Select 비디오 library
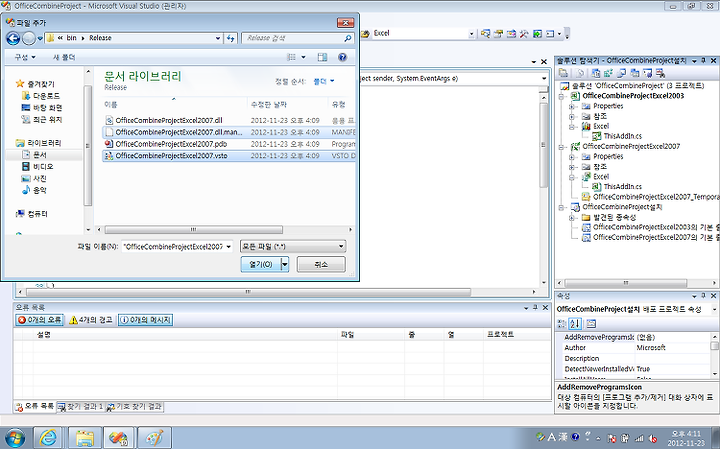 tap(38, 167)
